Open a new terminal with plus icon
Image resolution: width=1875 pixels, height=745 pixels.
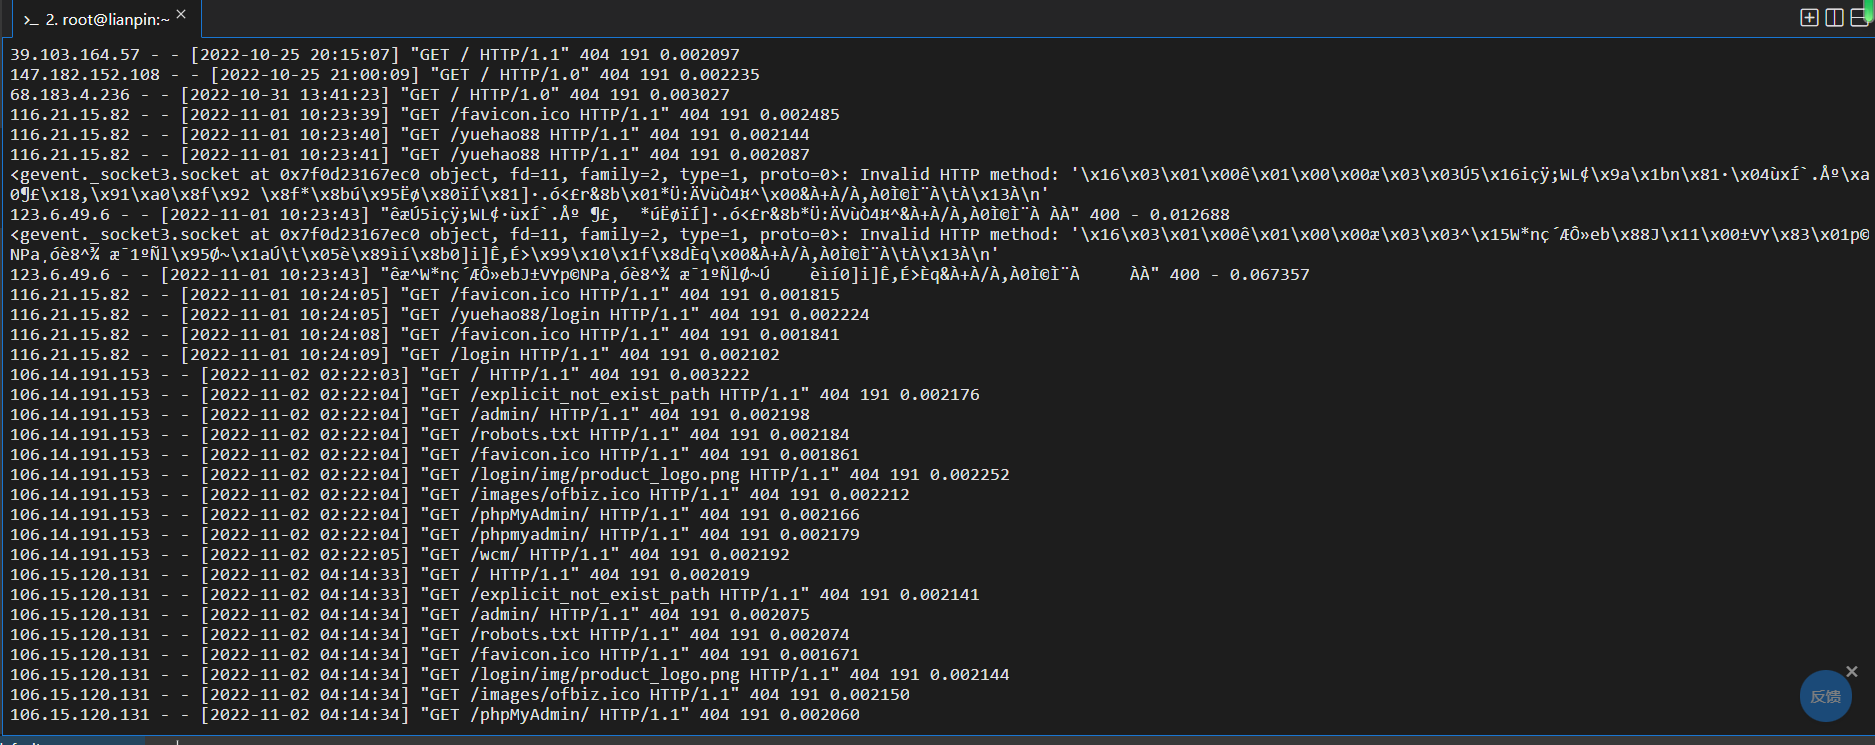pos(1809,18)
